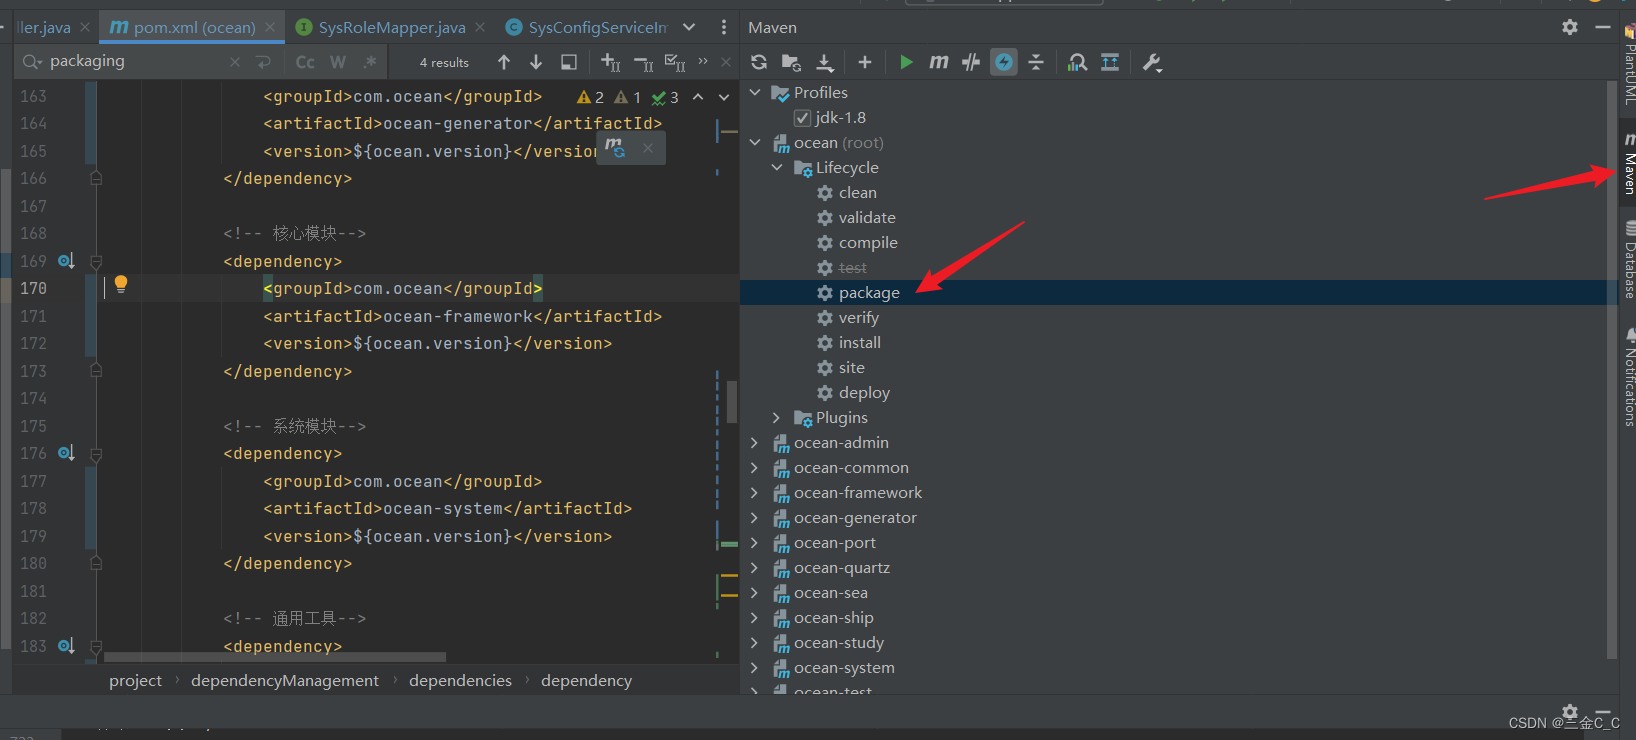Toggle match case Cc option
Image resolution: width=1636 pixels, height=740 pixels.
[x=305, y=62]
